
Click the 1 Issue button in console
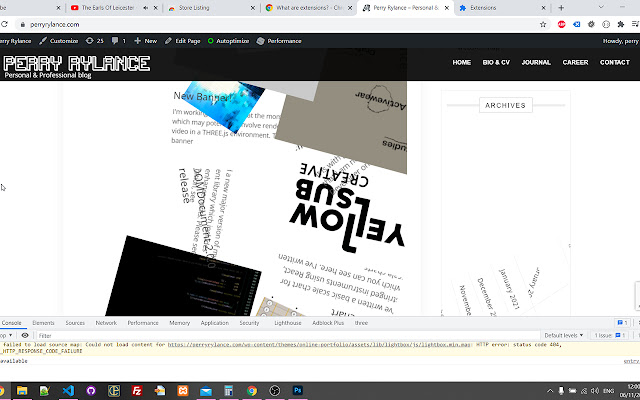tap(610, 336)
